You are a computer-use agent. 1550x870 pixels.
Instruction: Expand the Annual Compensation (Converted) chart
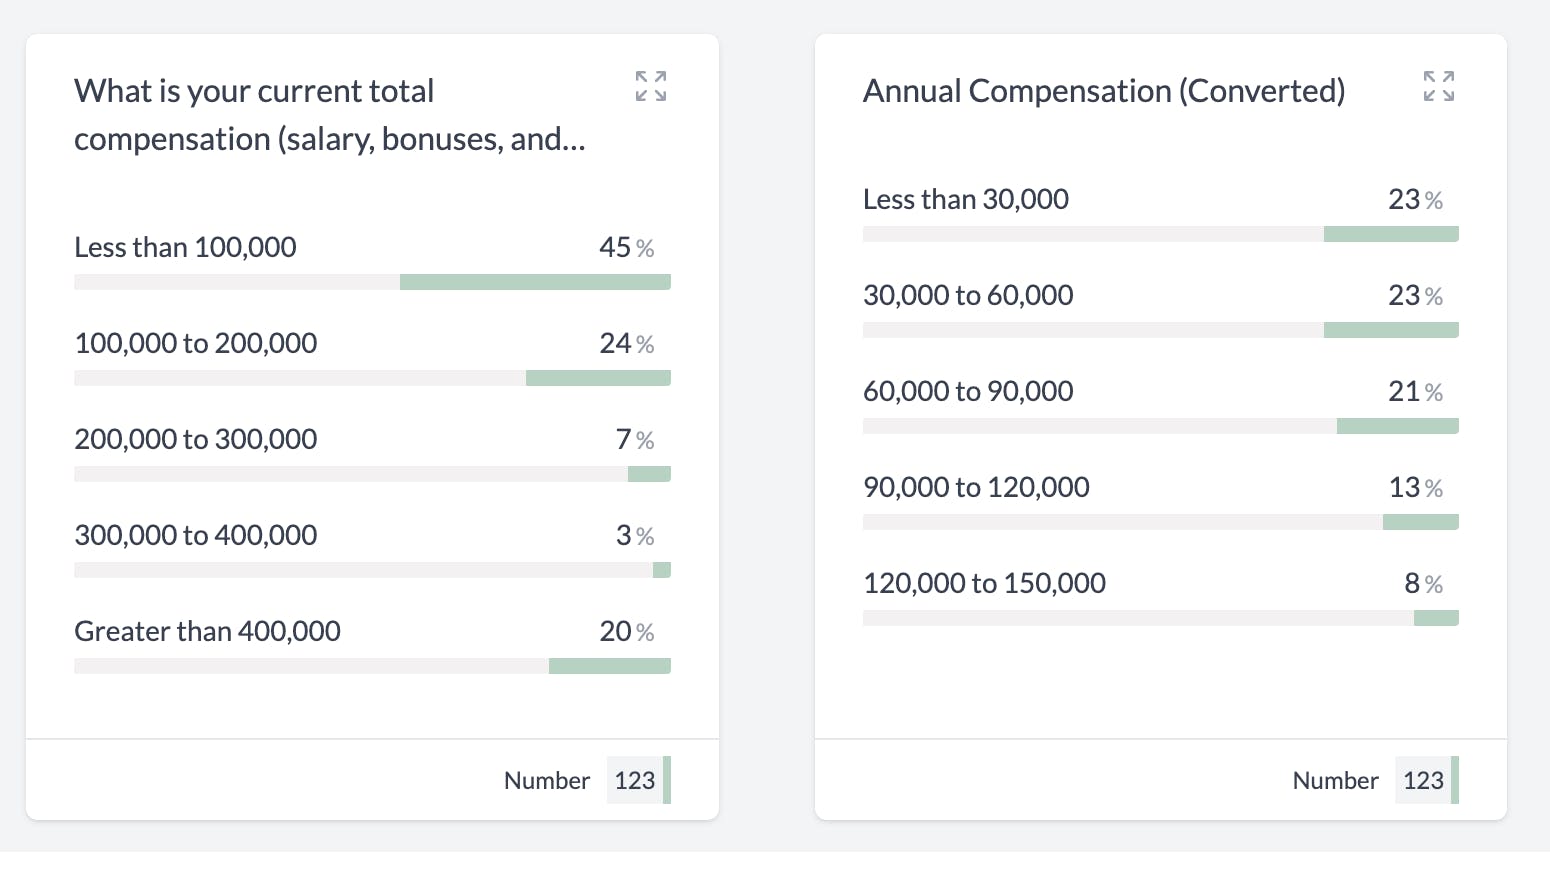tap(1439, 86)
